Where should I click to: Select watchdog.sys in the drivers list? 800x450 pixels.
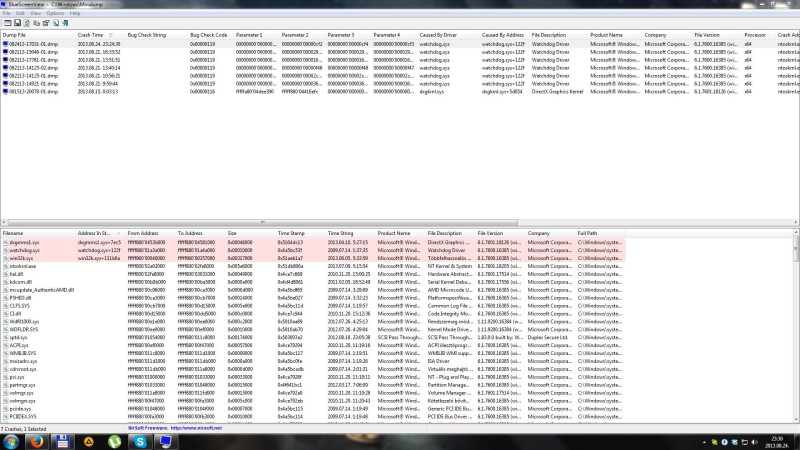pos(313,251)
